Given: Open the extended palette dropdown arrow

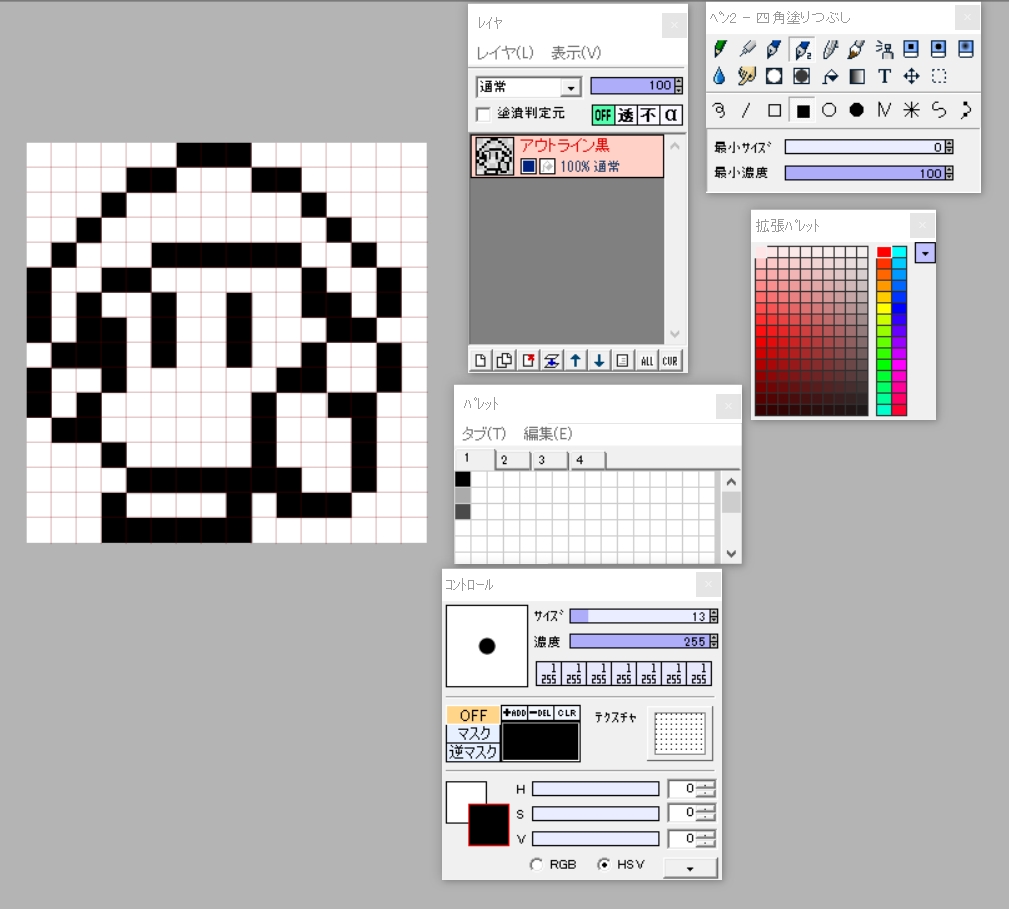Looking at the screenshot, I should 925,253.
